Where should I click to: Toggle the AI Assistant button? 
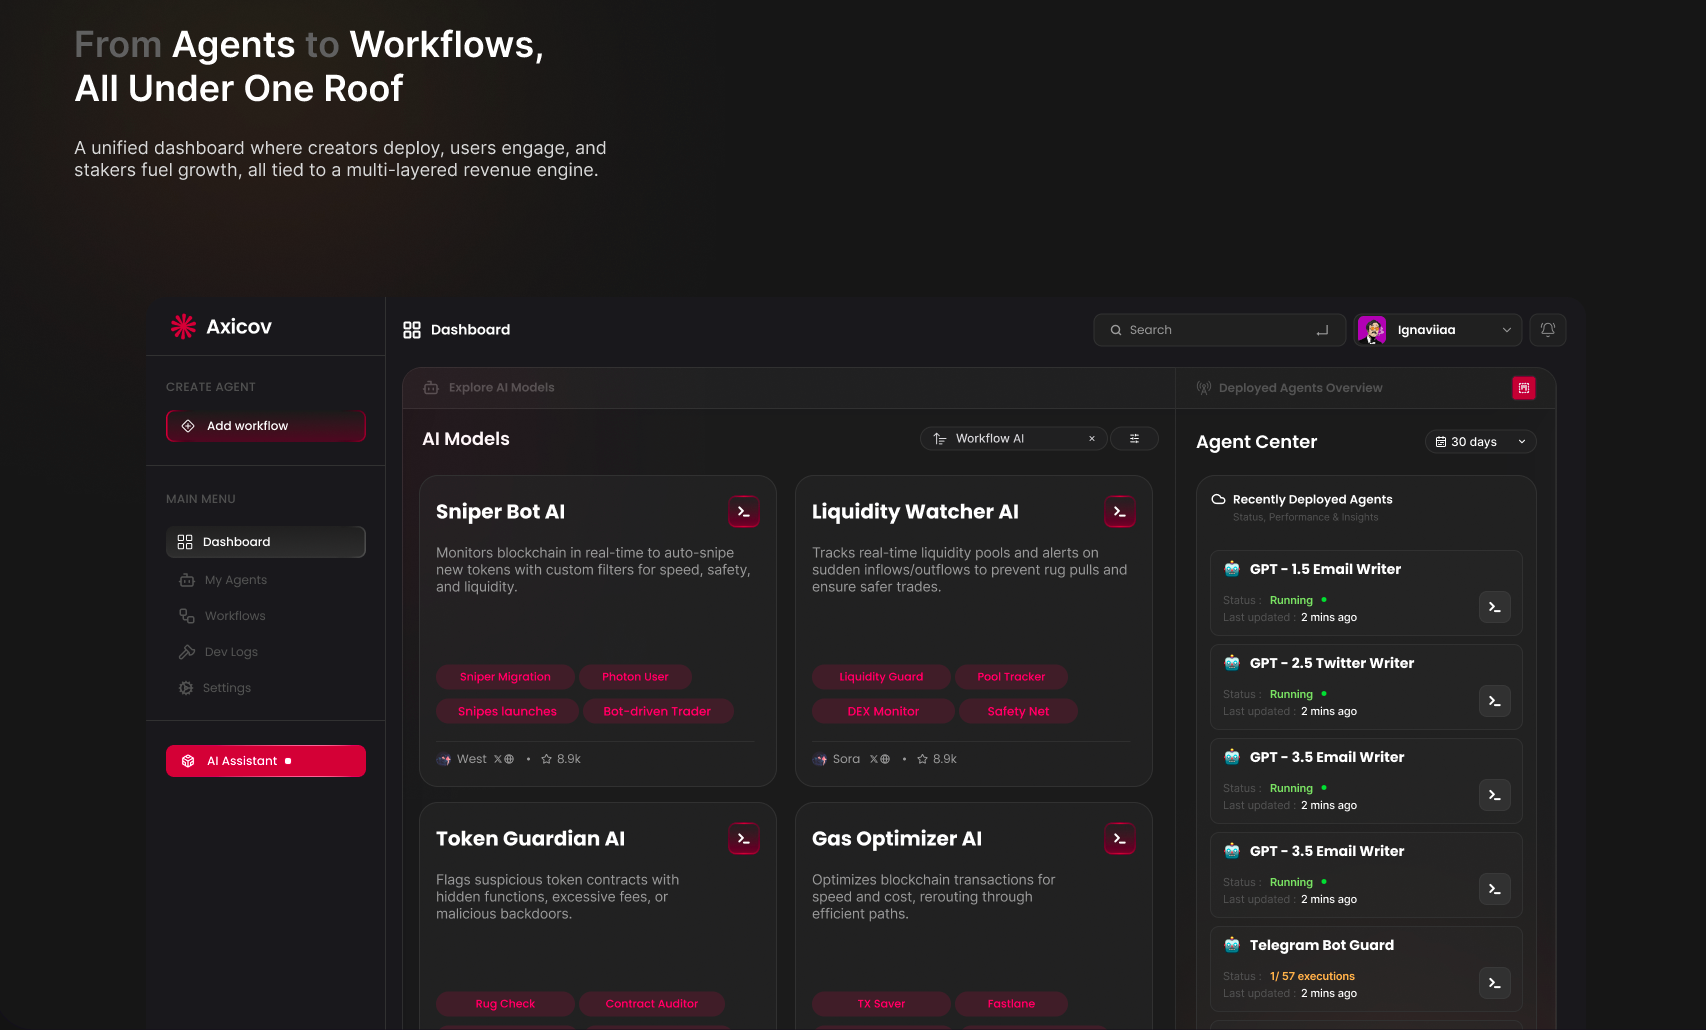pyautogui.click(x=265, y=760)
